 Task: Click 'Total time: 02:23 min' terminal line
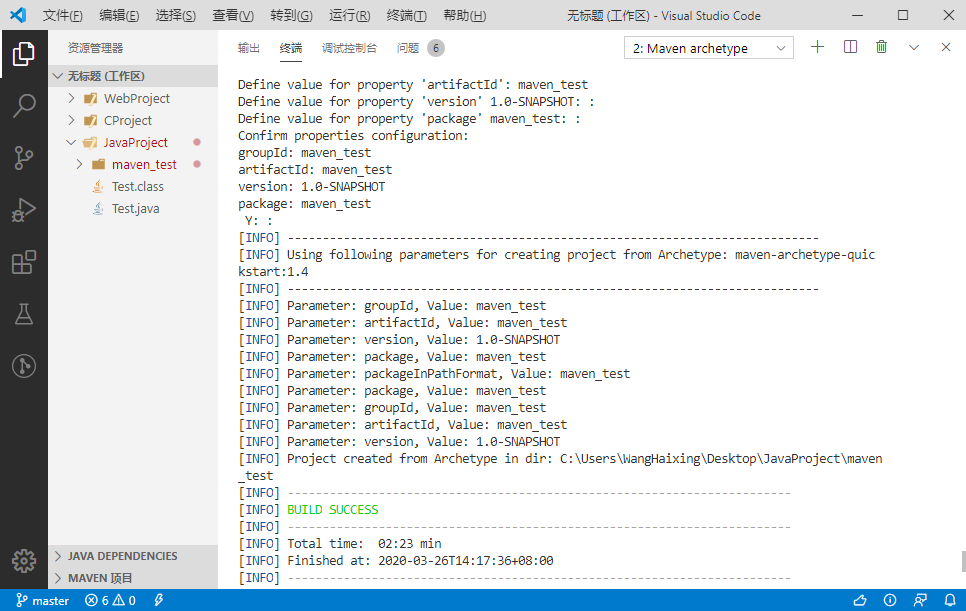tap(364, 544)
